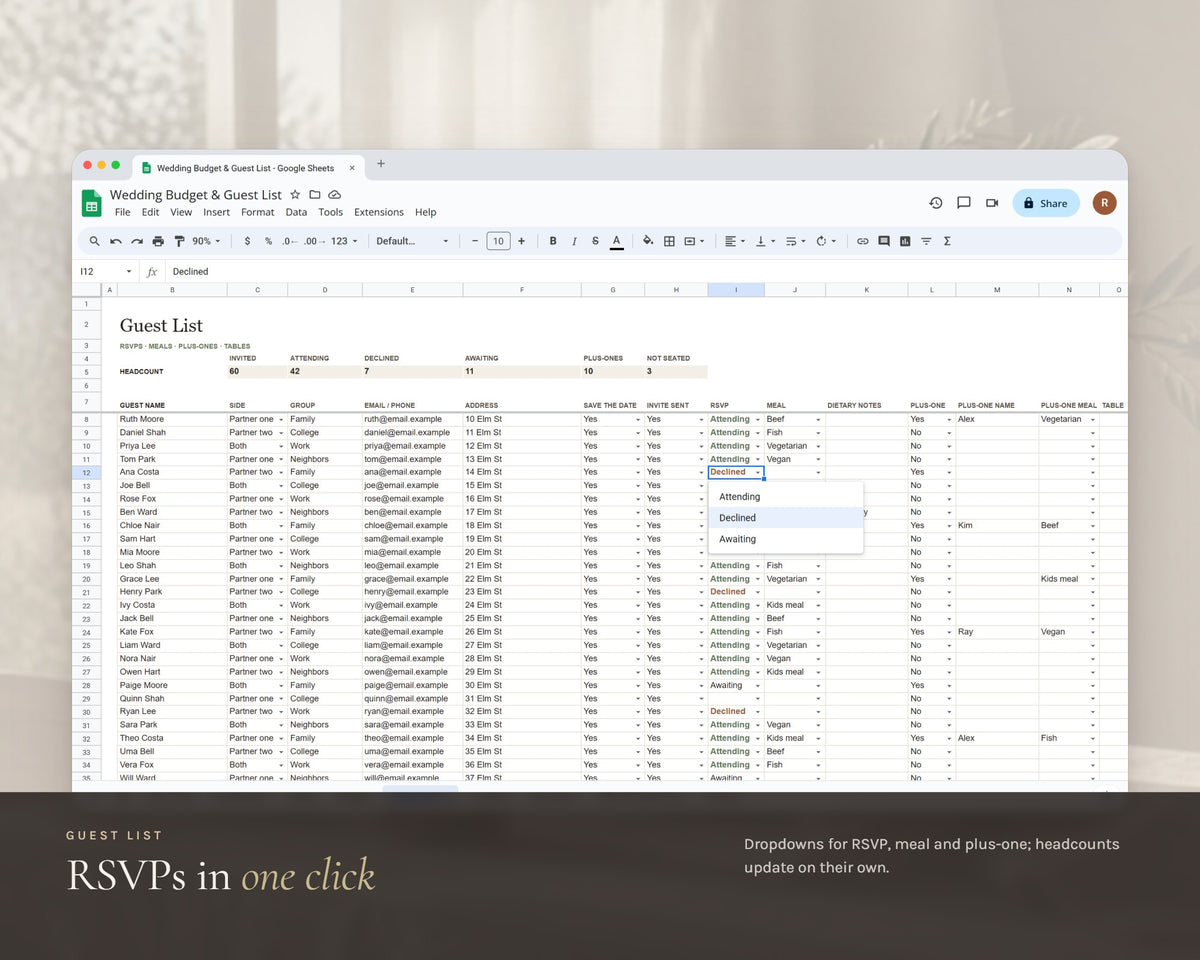Open the Default font dropdown

point(413,241)
